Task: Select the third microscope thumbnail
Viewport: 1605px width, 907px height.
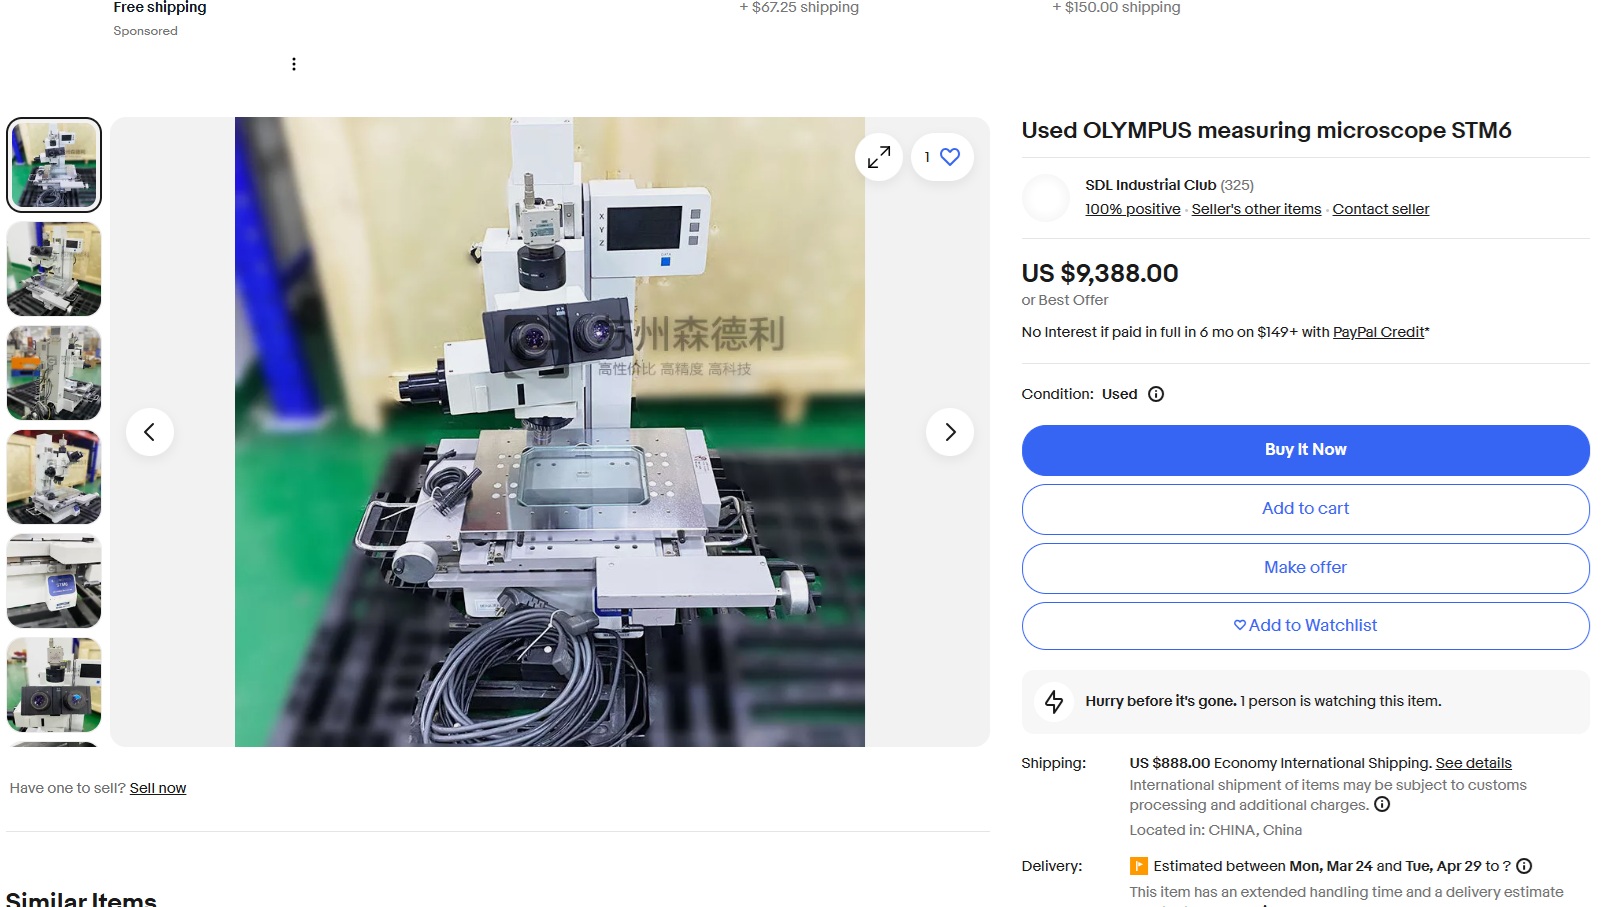Action: click(54, 373)
